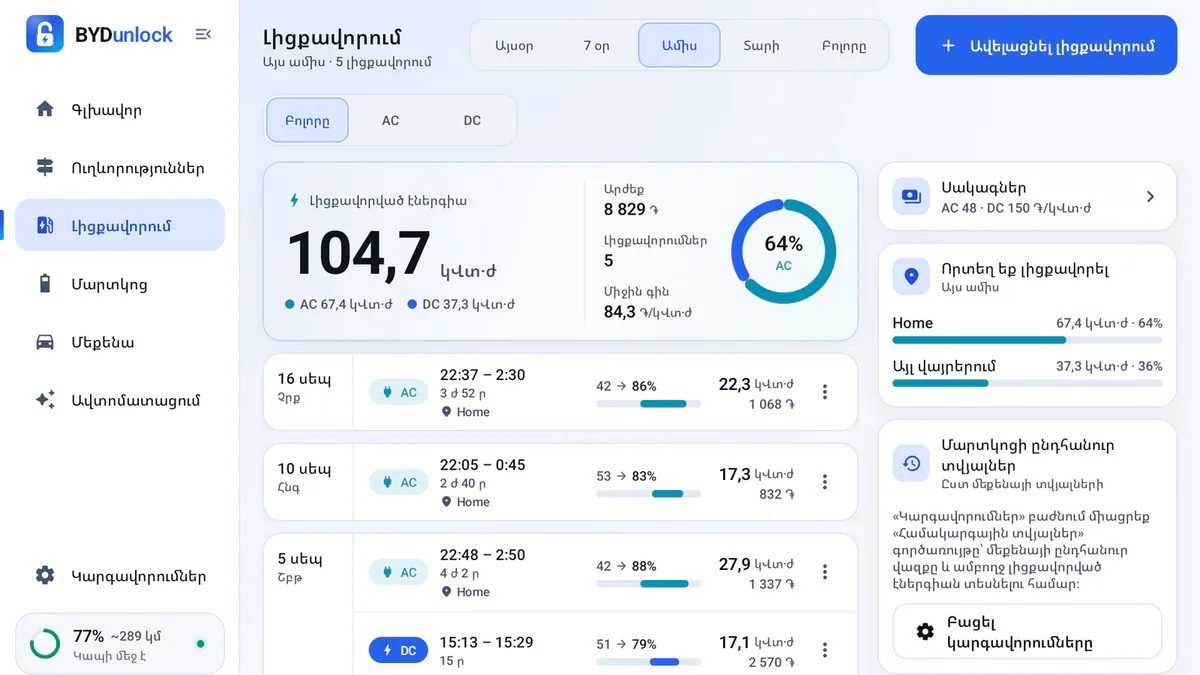Click the home icon in sidebar
1200x675 pixels.
coord(45,109)
